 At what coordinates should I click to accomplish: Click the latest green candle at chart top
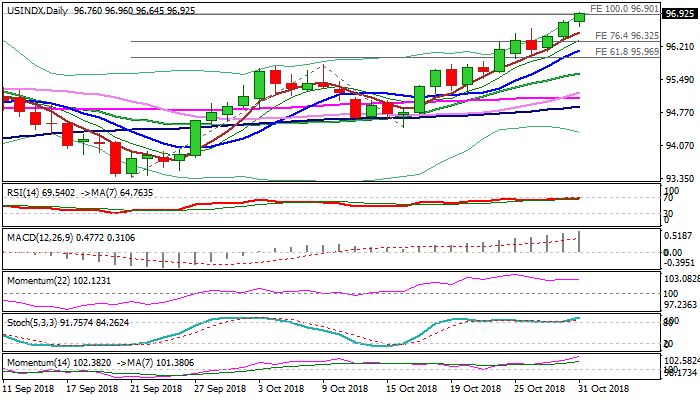coord(579,17)
